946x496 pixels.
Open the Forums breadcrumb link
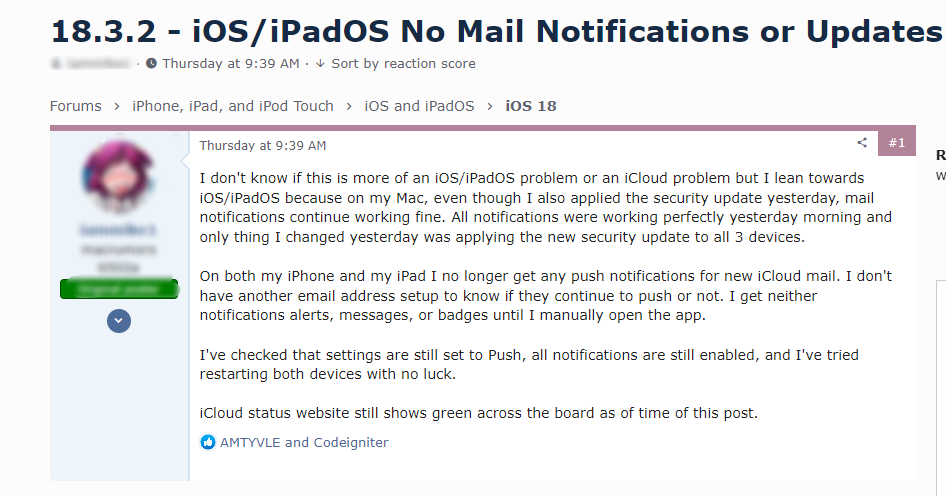pos(75,106)
